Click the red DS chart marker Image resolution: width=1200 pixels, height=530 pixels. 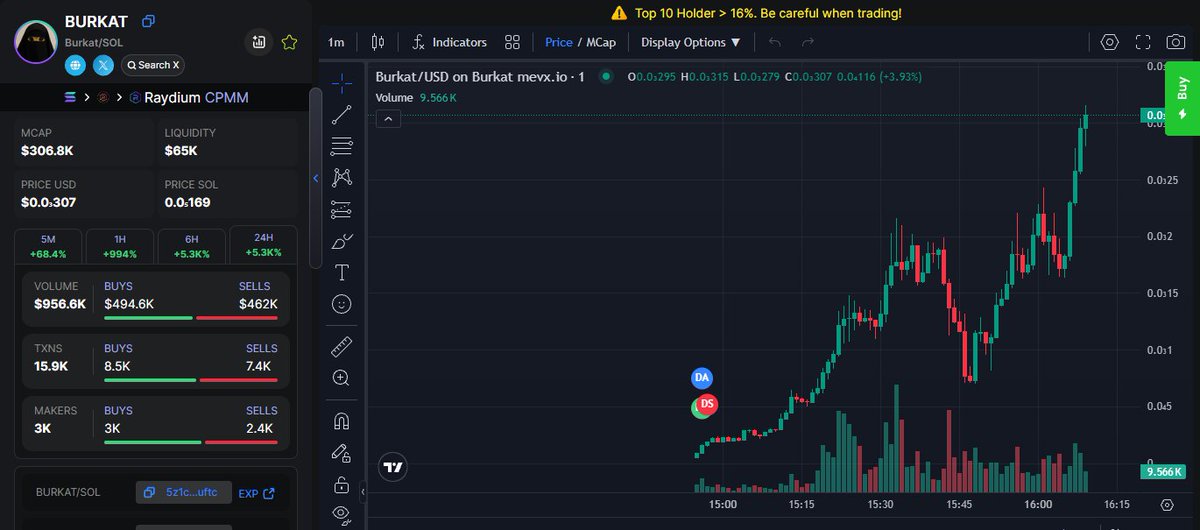pyautogui.click(x=707, y=404)
